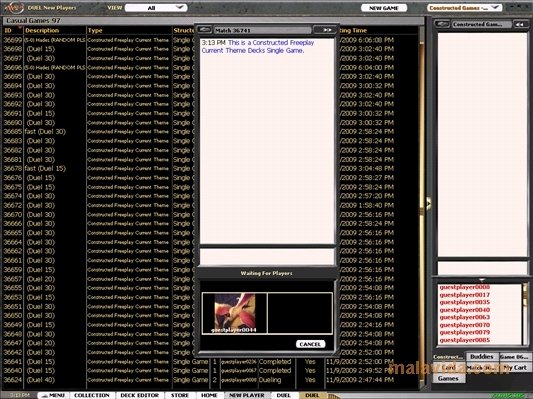The width and height of the screenshot is (533, 399).
Task: Cancel waiting for players
Action: (x=310, y=344)
